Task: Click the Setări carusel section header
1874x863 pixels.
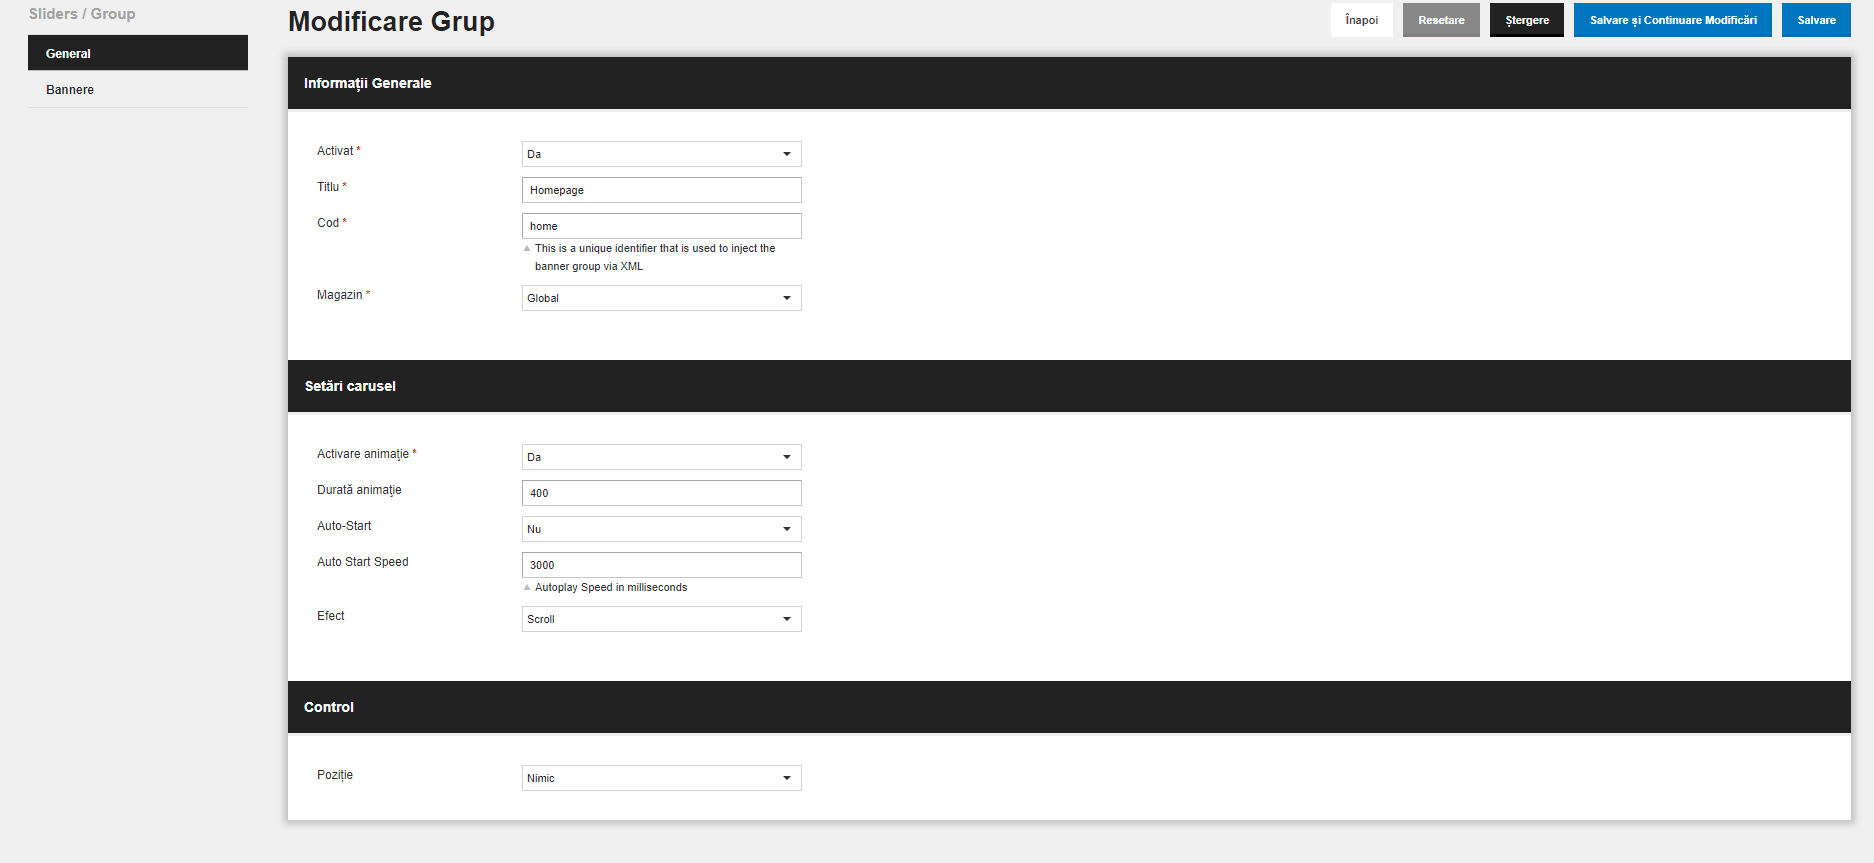Action: click(x=1069, y=386)
